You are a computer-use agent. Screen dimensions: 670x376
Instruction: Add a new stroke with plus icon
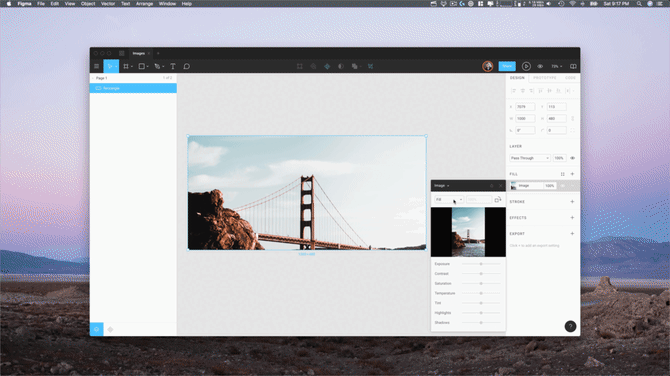(x=572, y=202)
